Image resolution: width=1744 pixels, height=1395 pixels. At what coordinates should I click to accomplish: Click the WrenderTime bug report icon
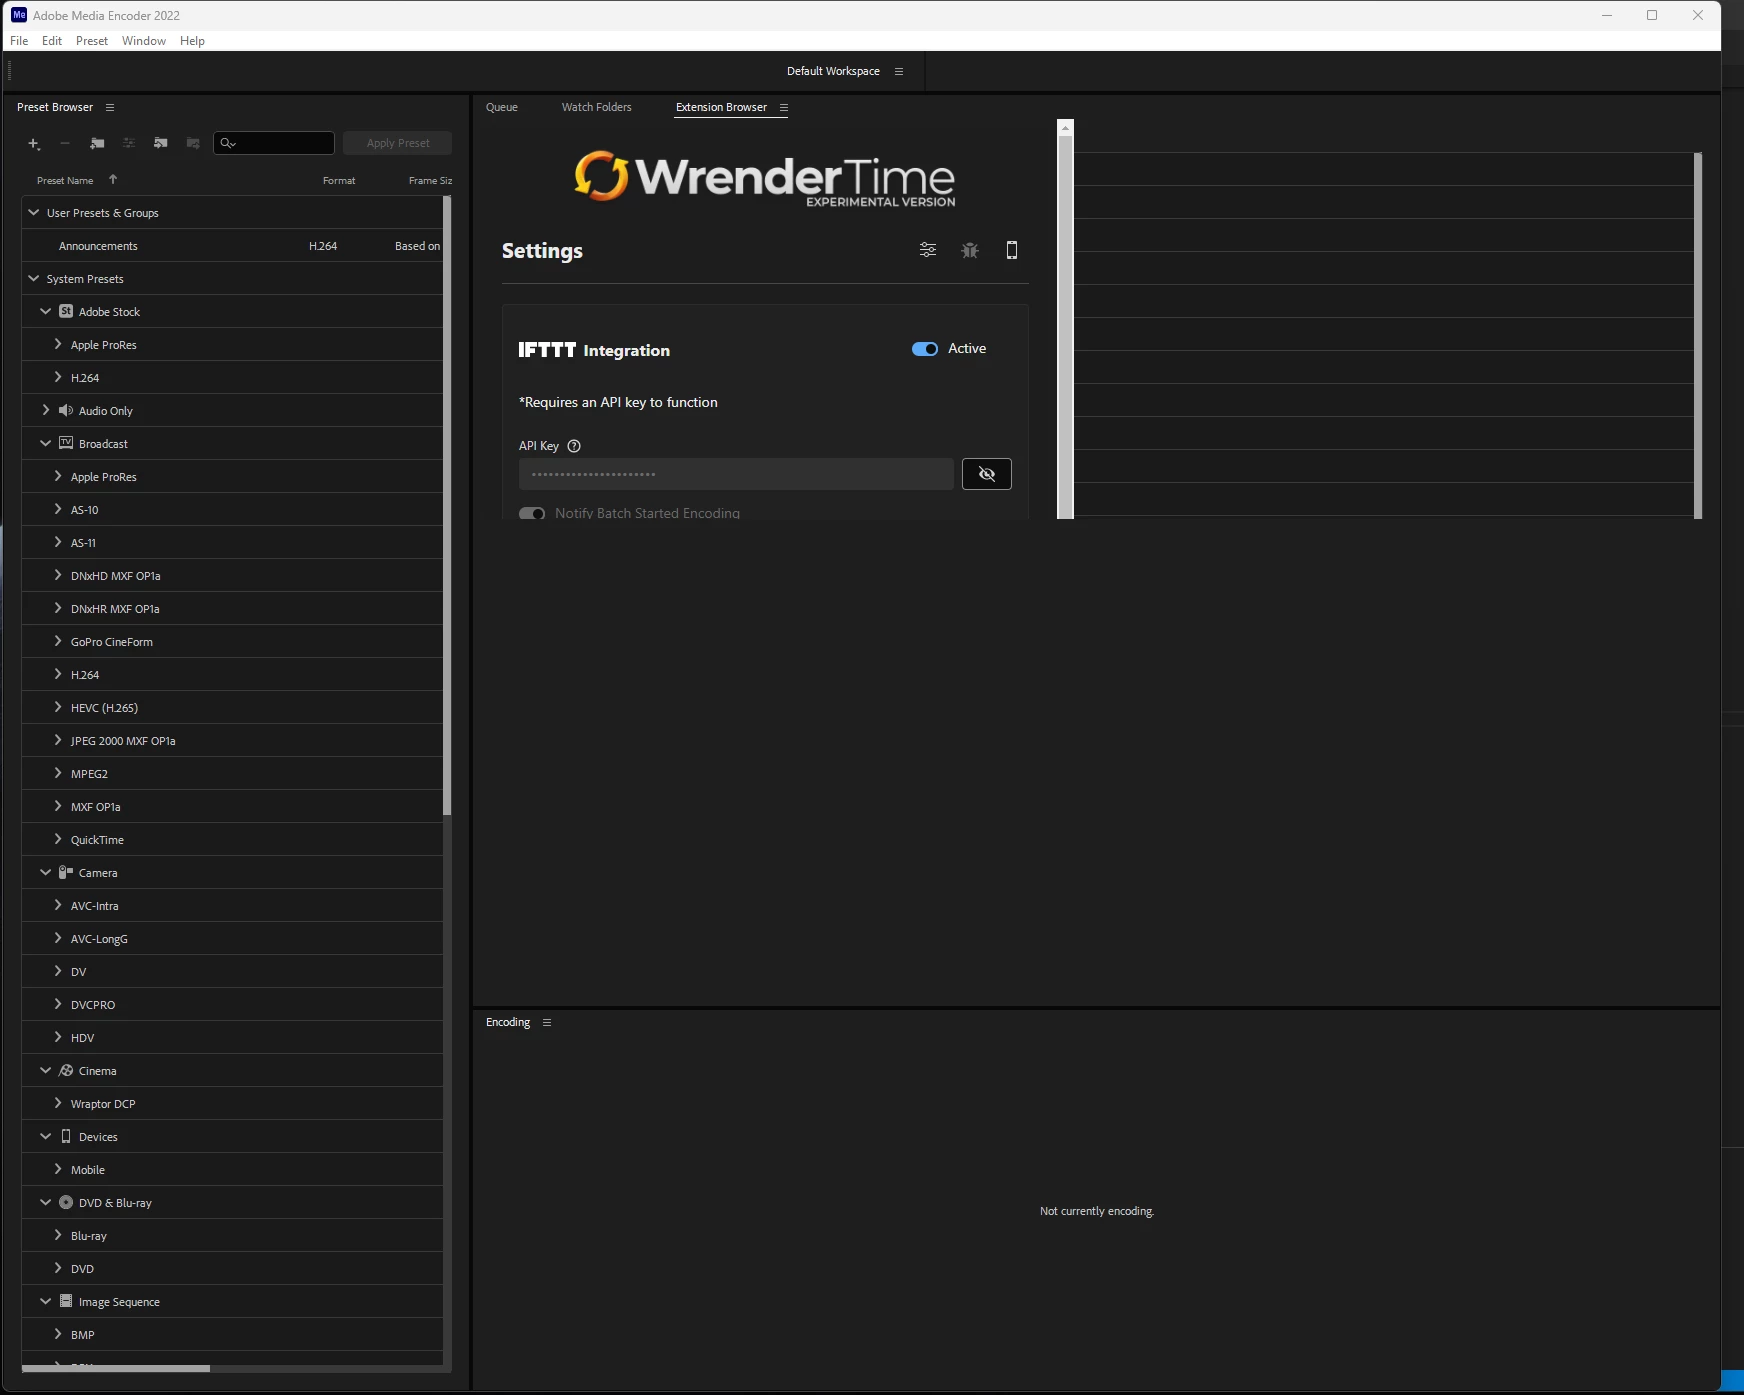click(x=970, y=250)
